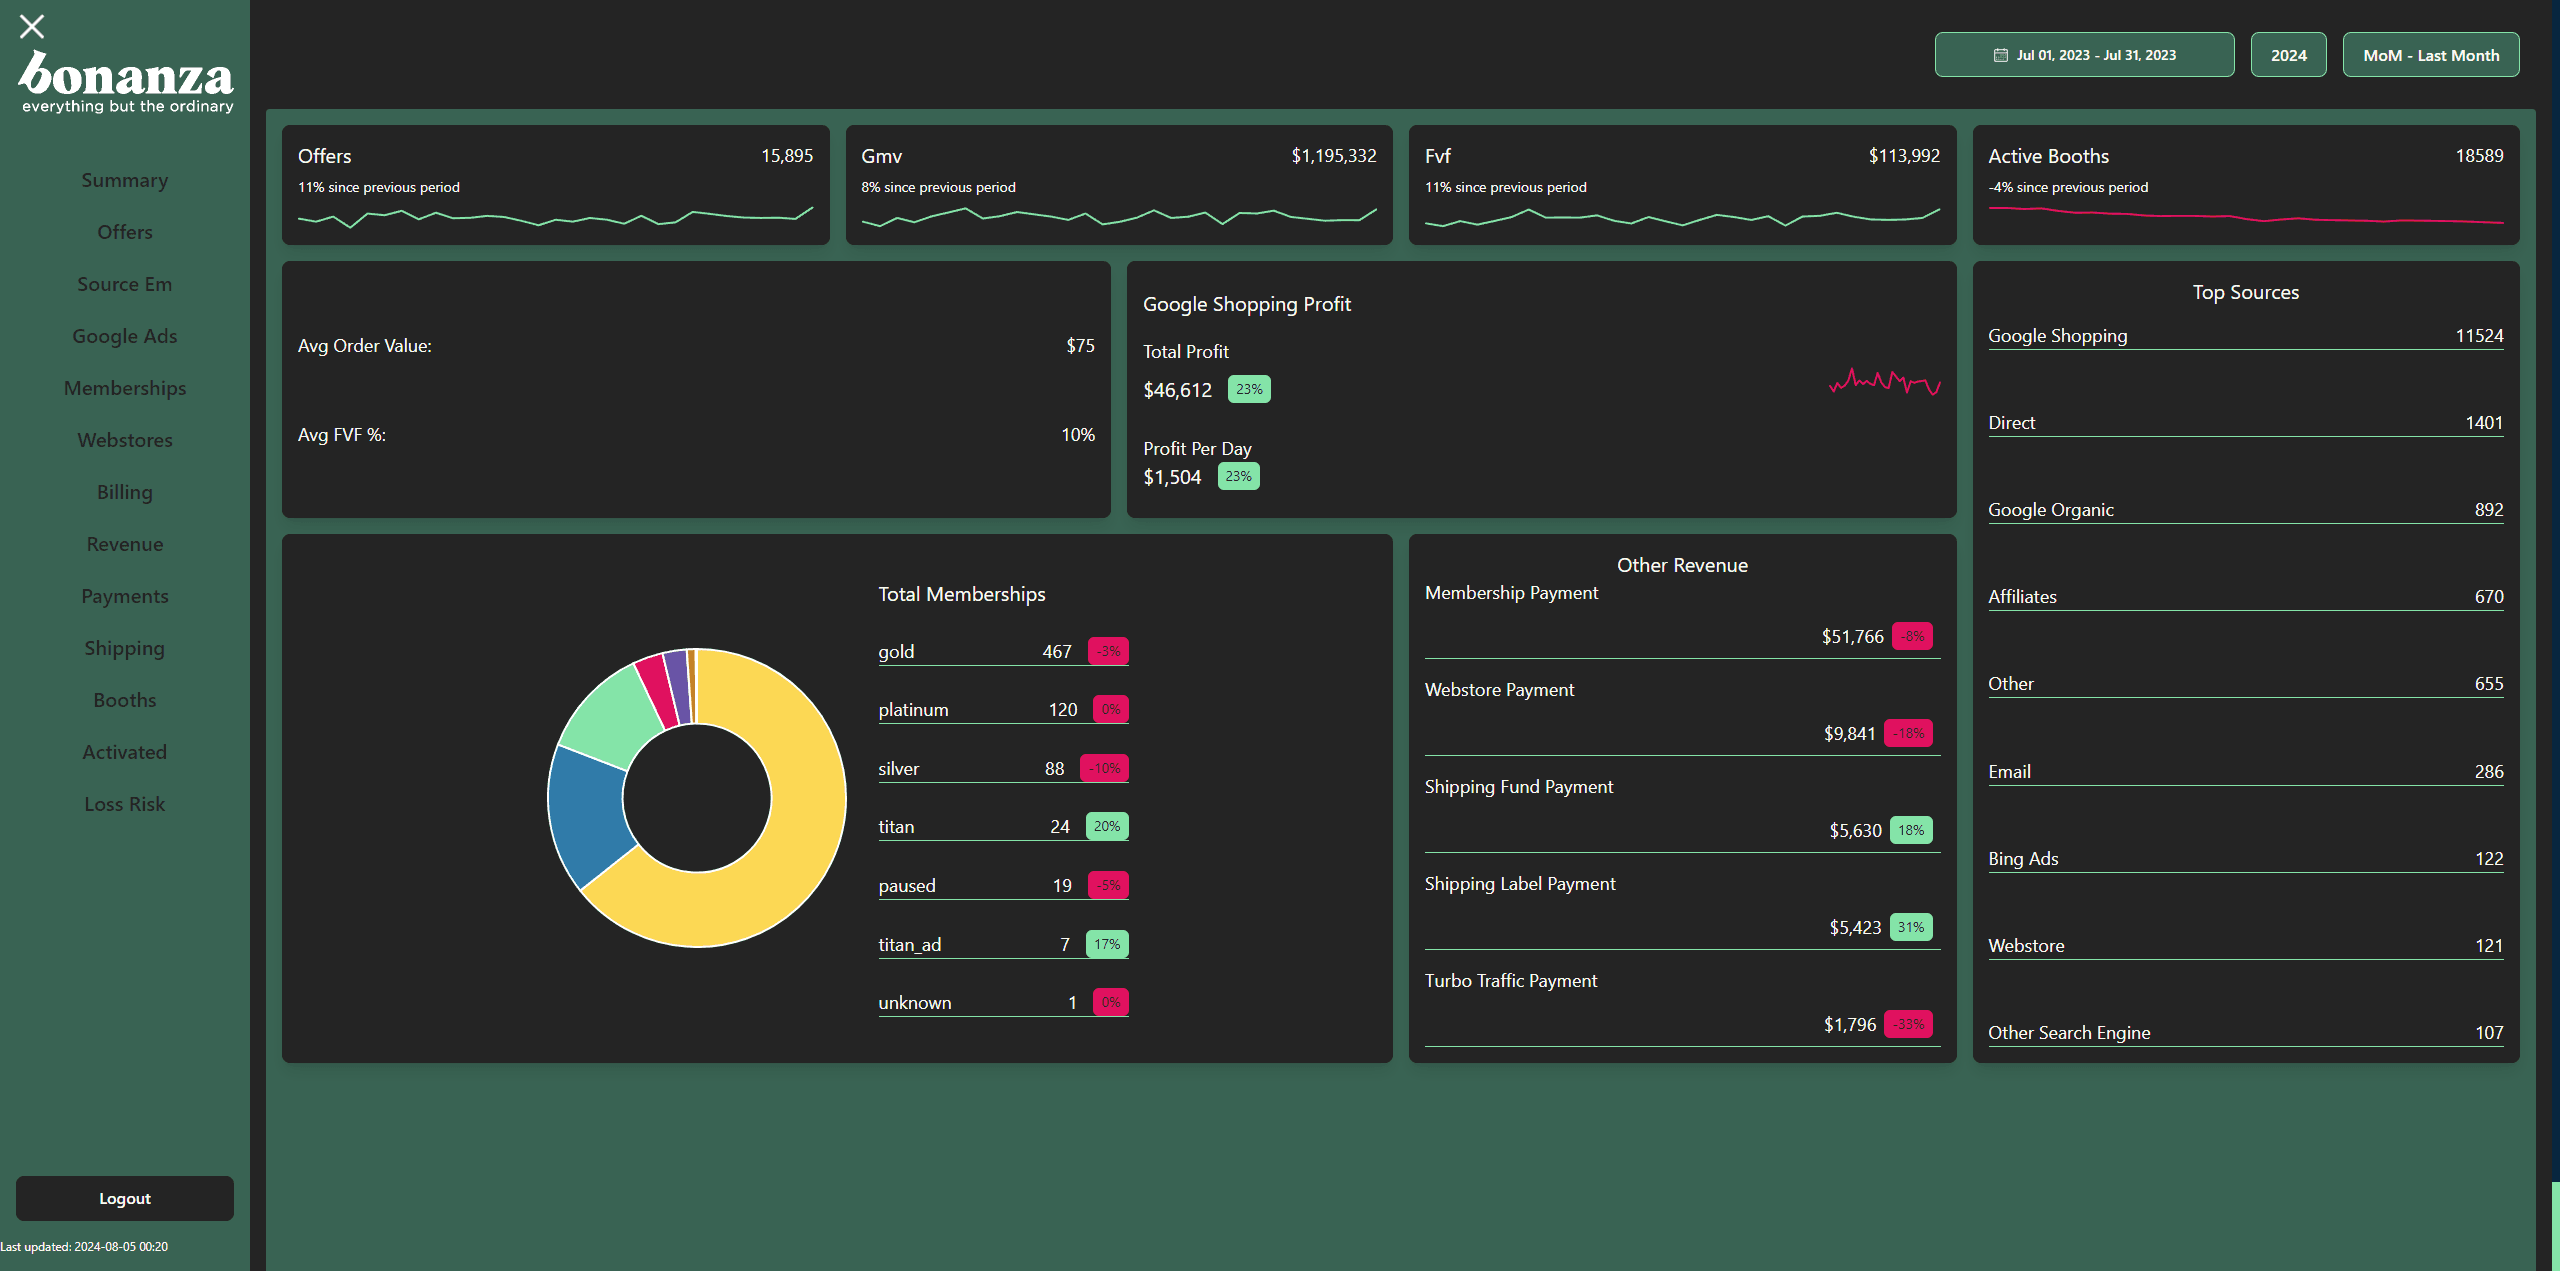Click the 2024 year button
Image resolution: width=2560 pixels, height=1271 pixels.
2288,55
